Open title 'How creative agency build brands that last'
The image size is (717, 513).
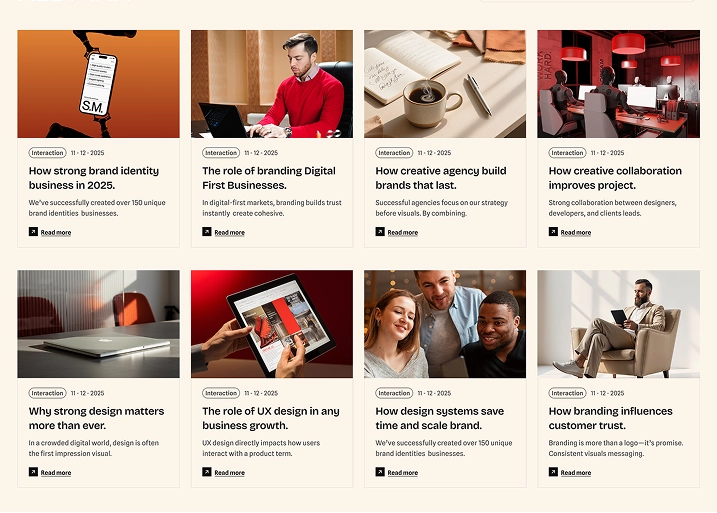point(441,178)
